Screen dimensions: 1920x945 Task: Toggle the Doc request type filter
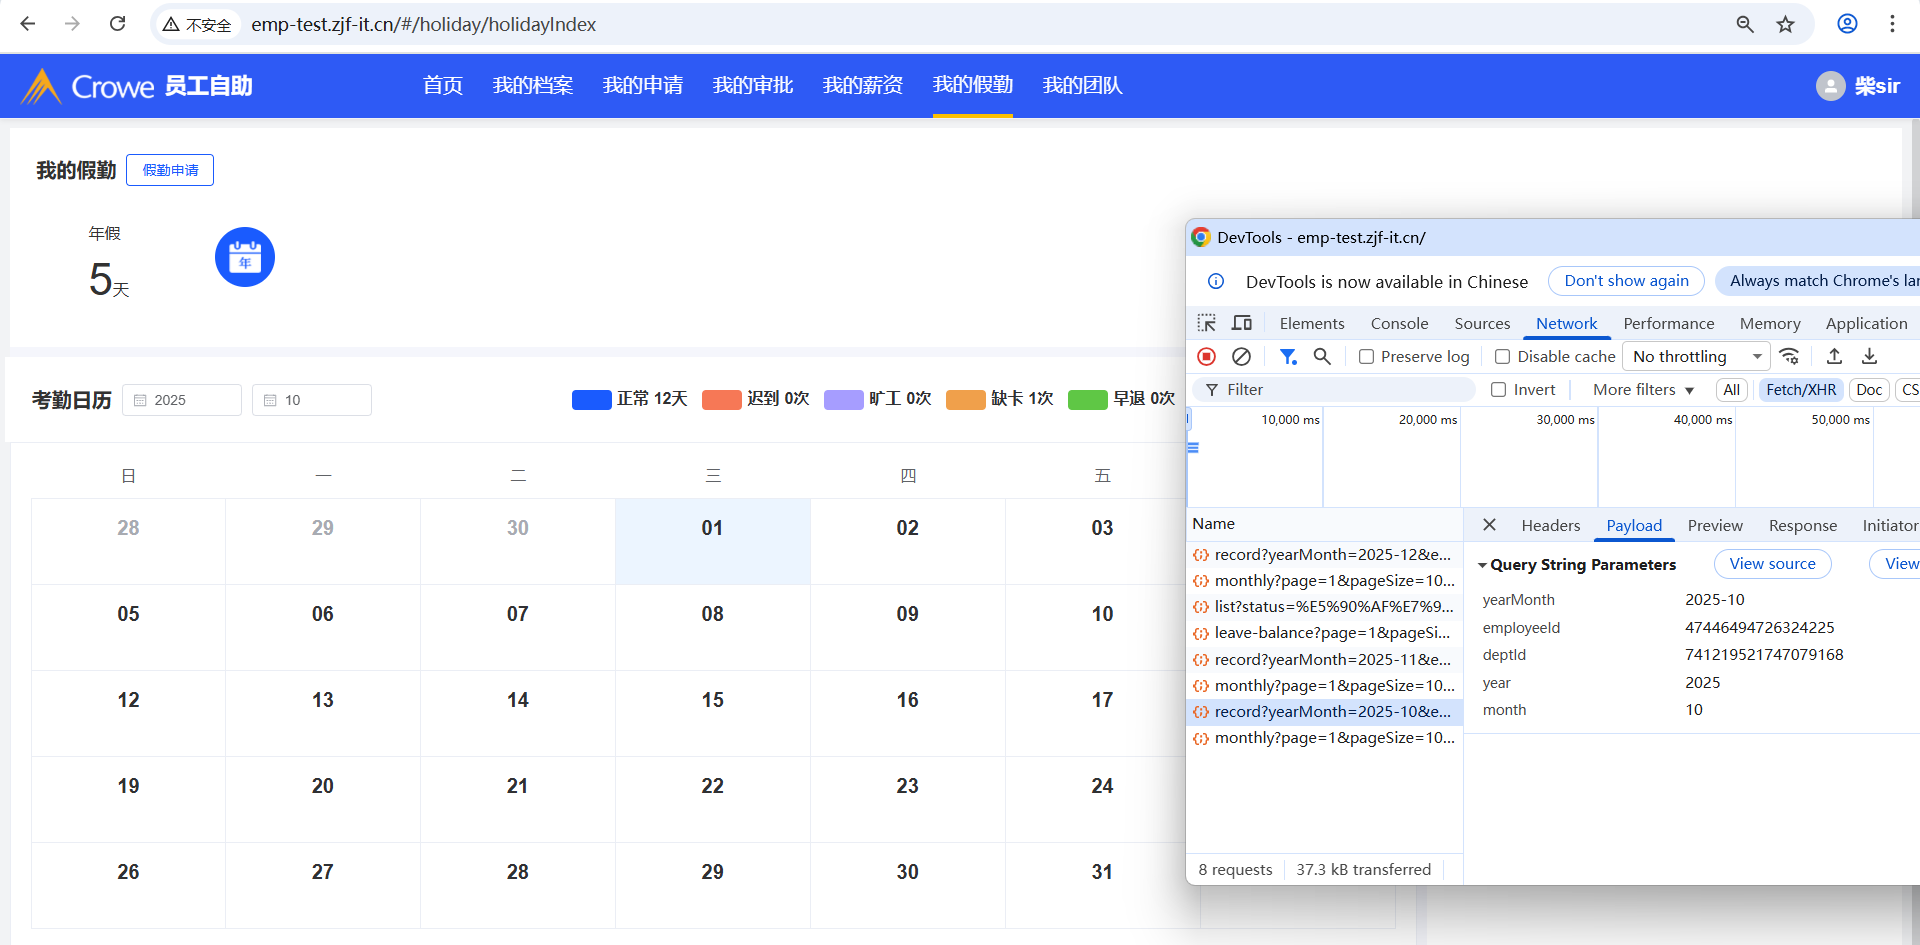(1869, 390)
